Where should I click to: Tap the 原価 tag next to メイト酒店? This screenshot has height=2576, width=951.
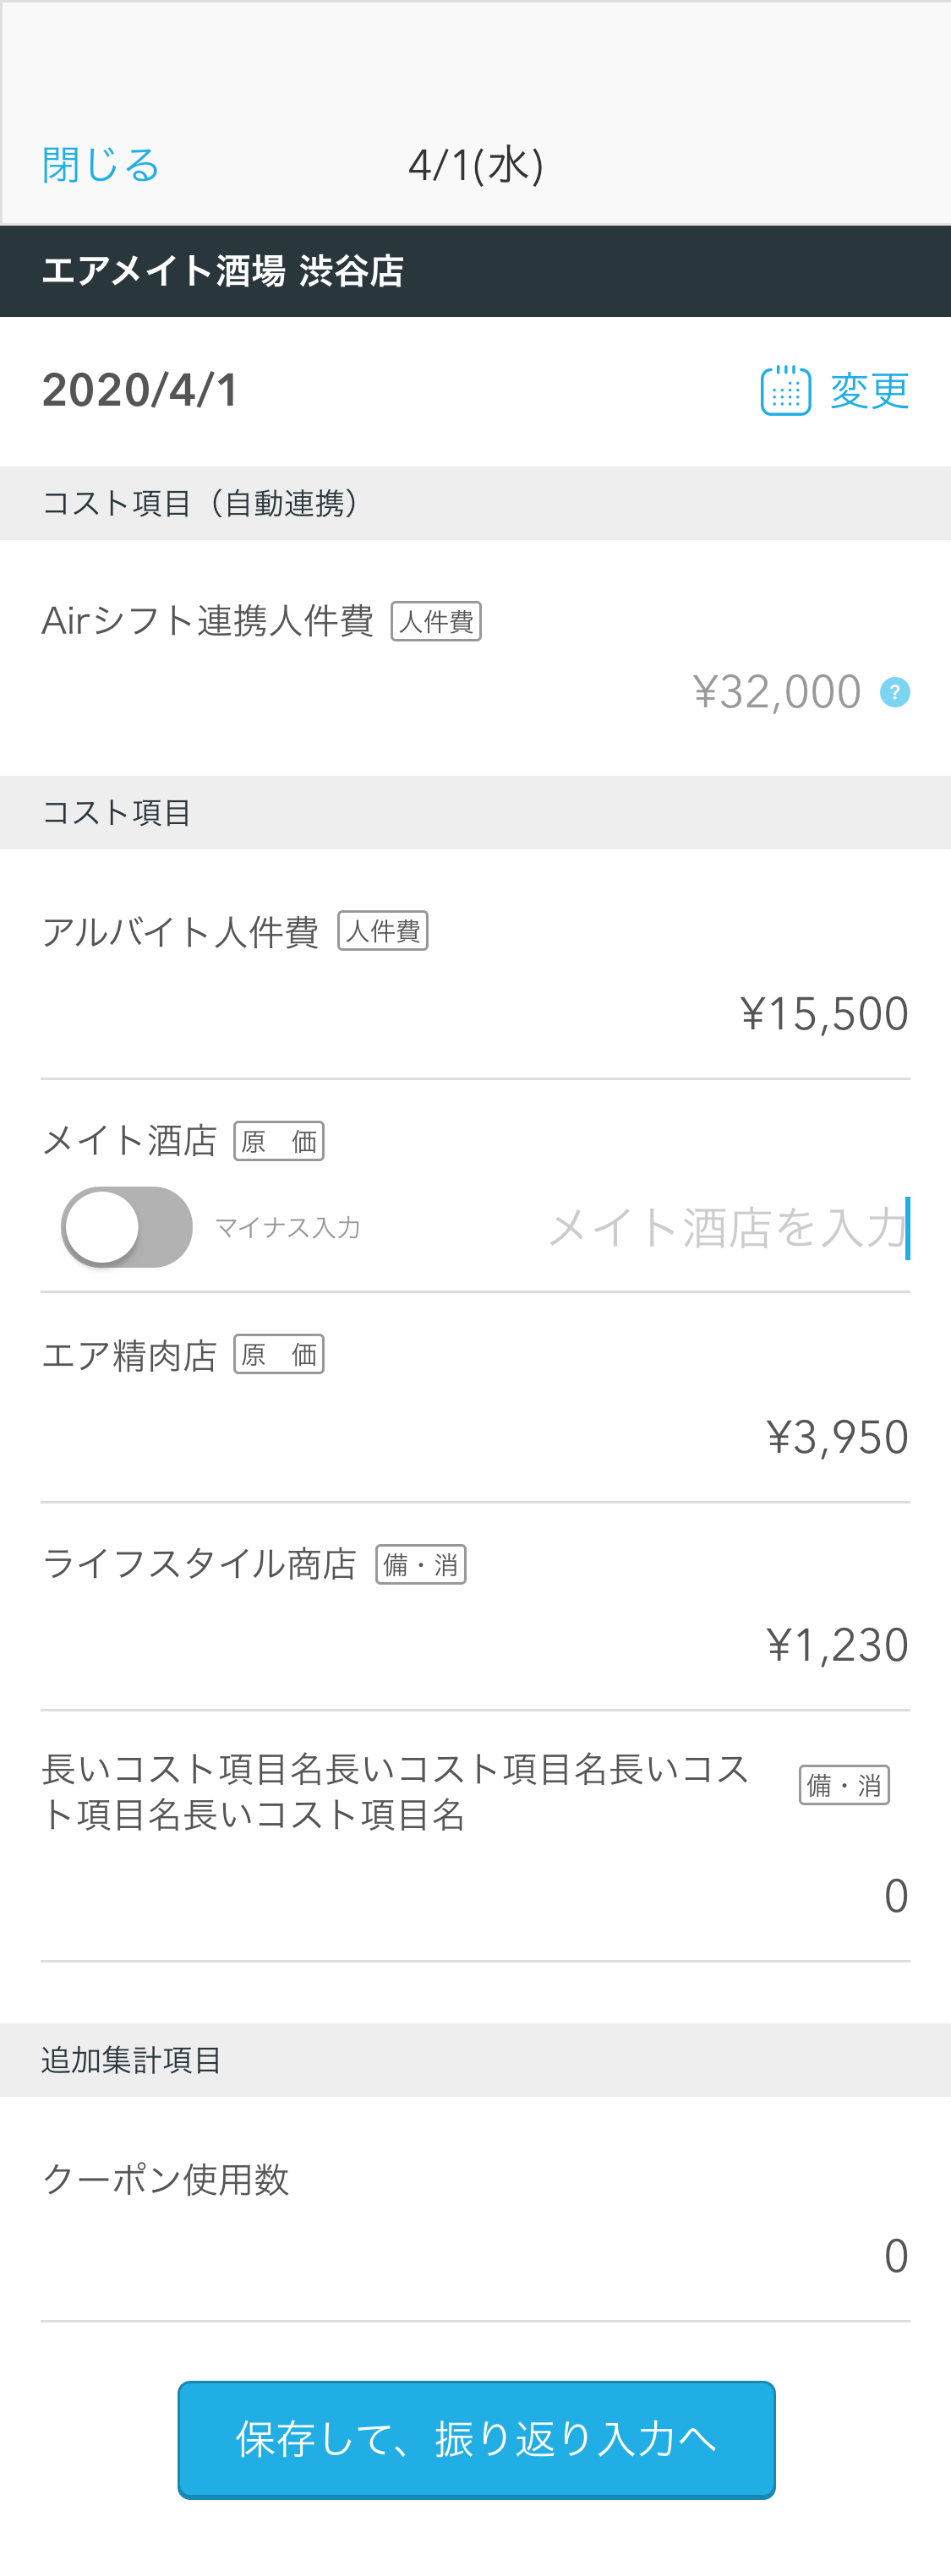(279, 1141)
